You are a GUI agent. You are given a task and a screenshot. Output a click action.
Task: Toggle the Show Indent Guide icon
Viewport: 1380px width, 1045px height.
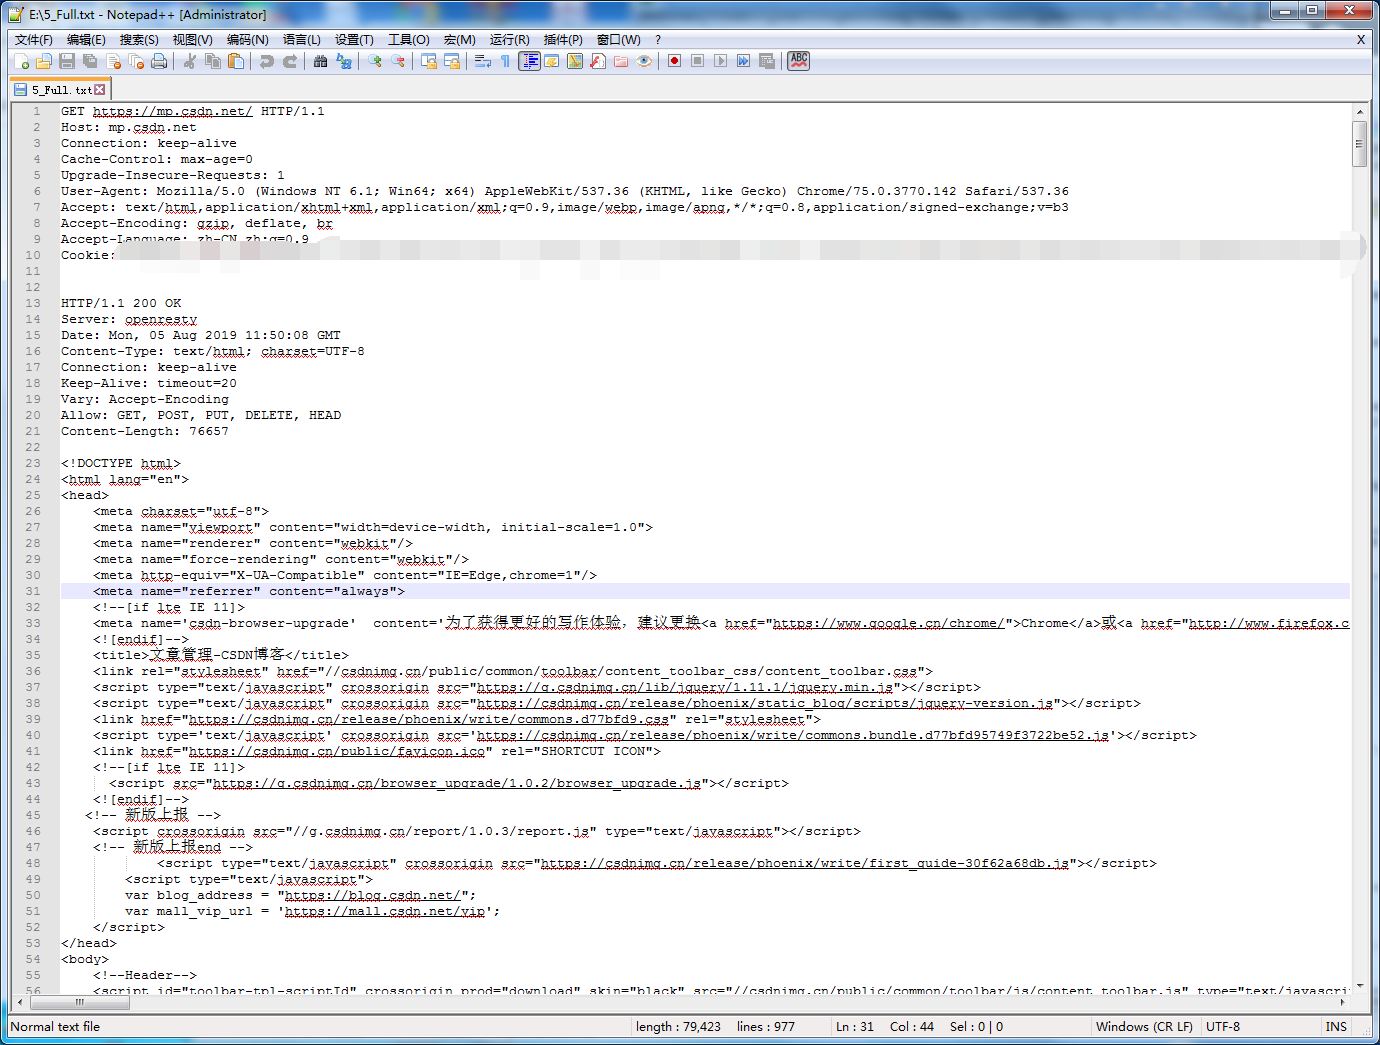click(x=529, y=61)
